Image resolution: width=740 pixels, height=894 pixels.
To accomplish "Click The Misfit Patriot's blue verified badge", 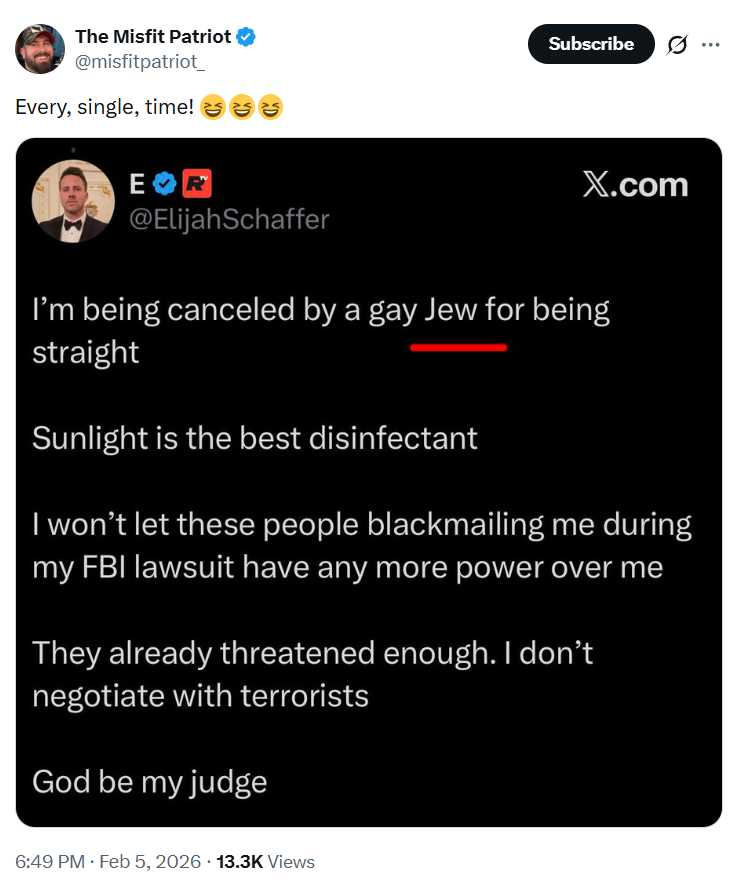I will (246, 37).
